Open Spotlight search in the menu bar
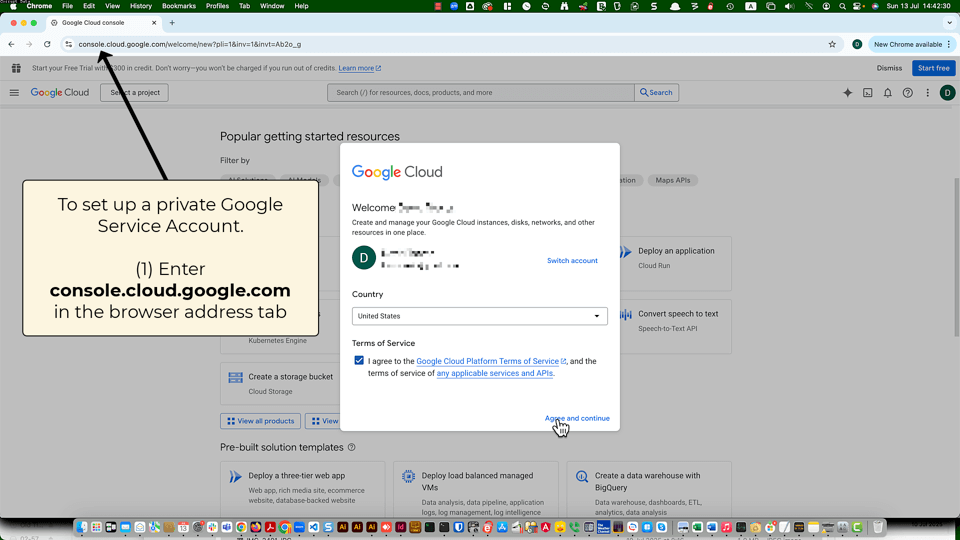This screenshot has width=960, height=540. click(842, 6)
